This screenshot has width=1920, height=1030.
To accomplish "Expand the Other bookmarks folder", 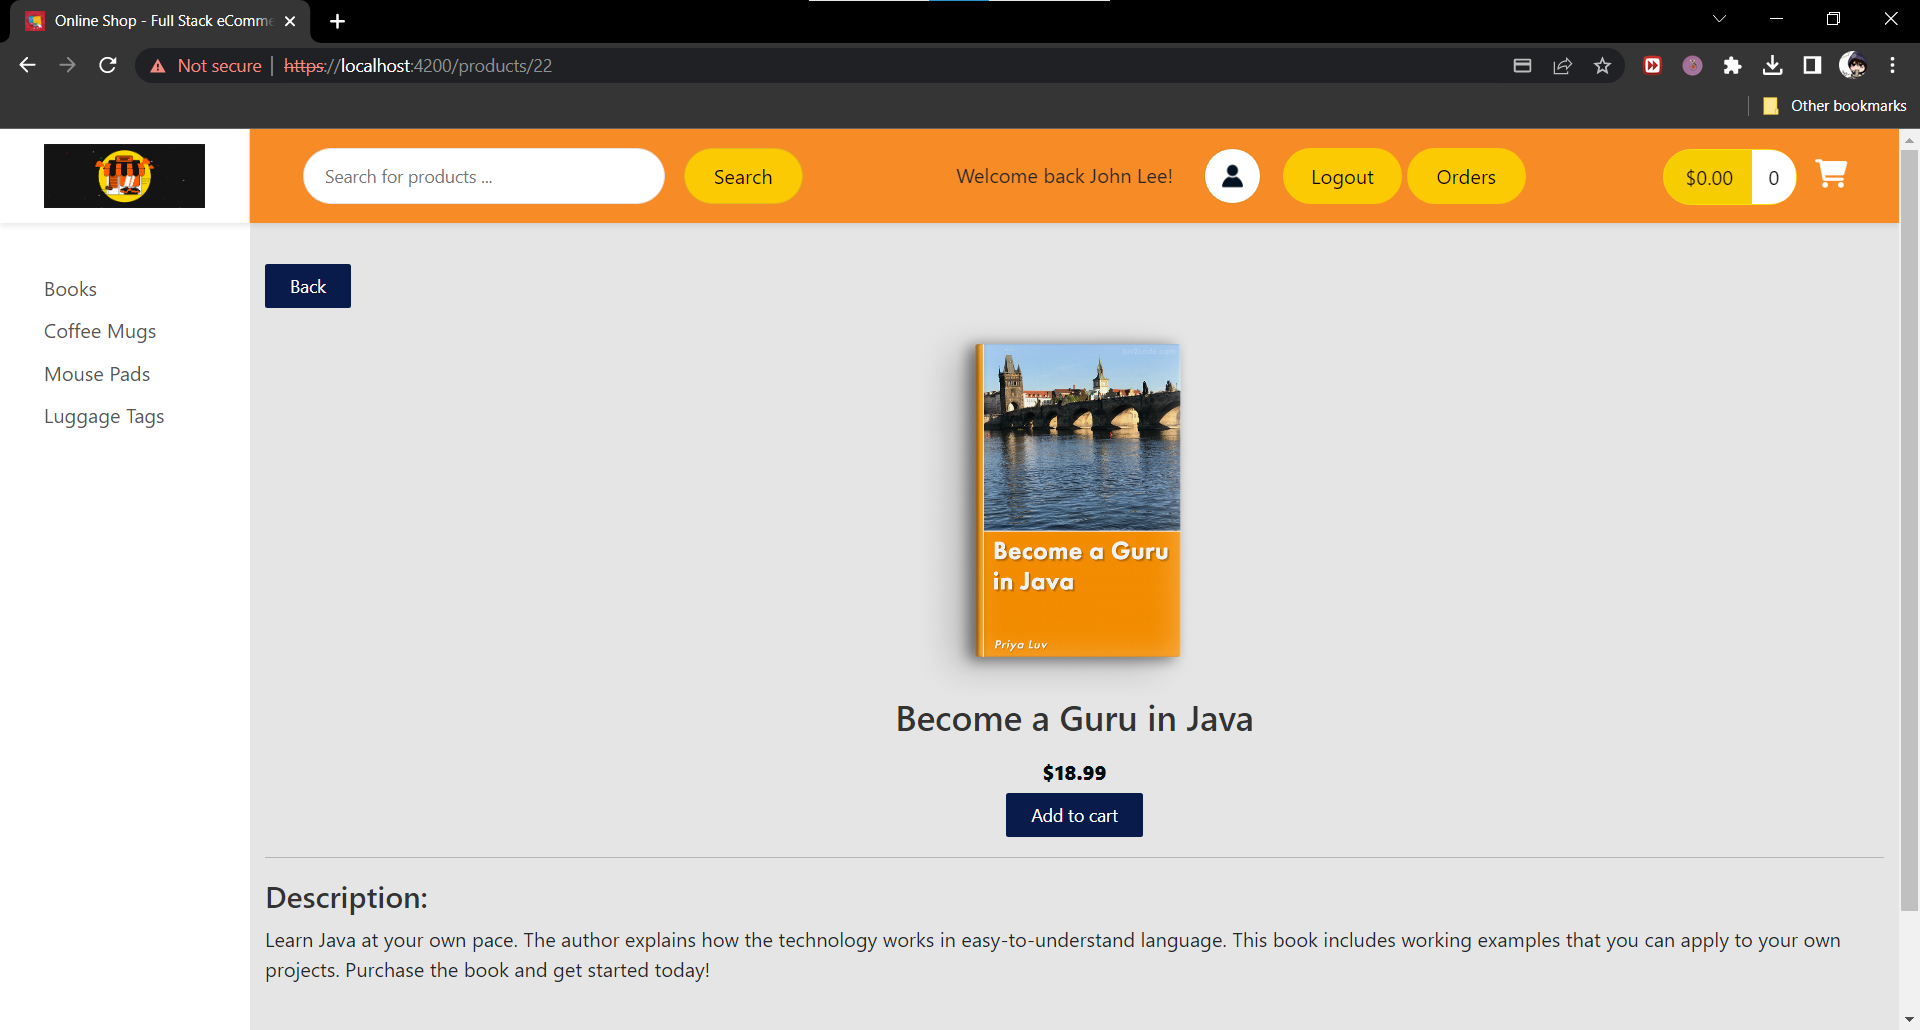I will click(x=1847, y=105).
